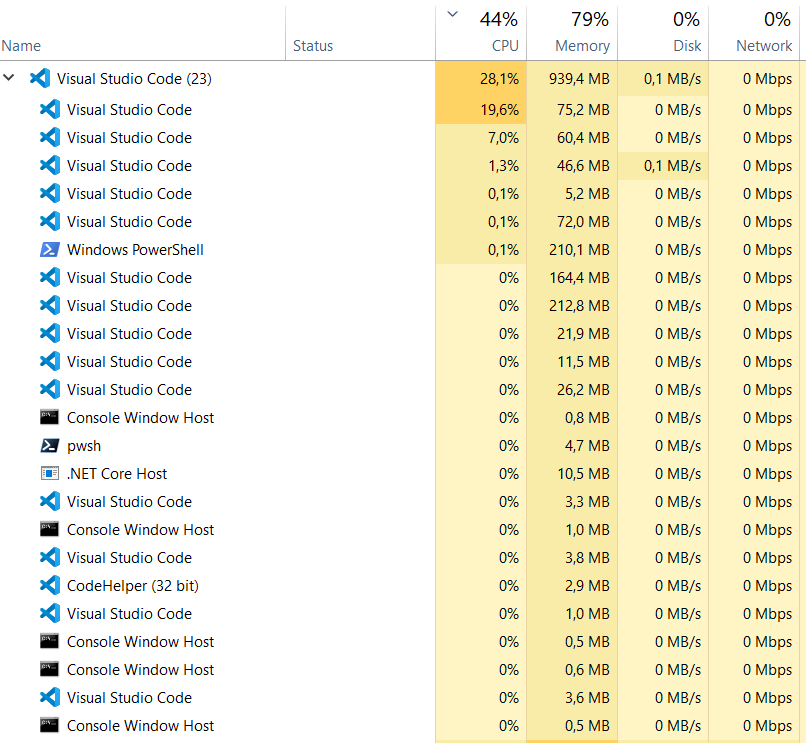The height and width of the screenshot is (743, 806).
Task: Click the VS Code icon of the group row
Action: (x=40, y=79)
